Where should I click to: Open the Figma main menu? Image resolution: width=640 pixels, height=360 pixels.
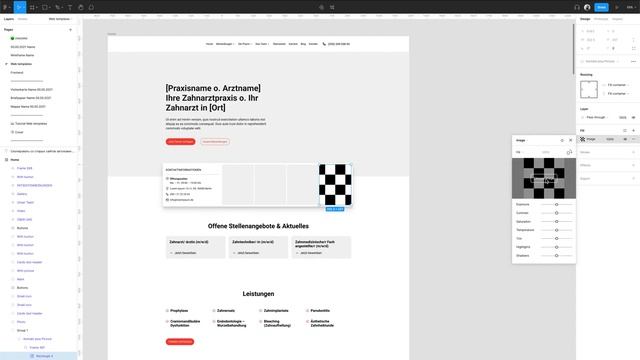6,7
